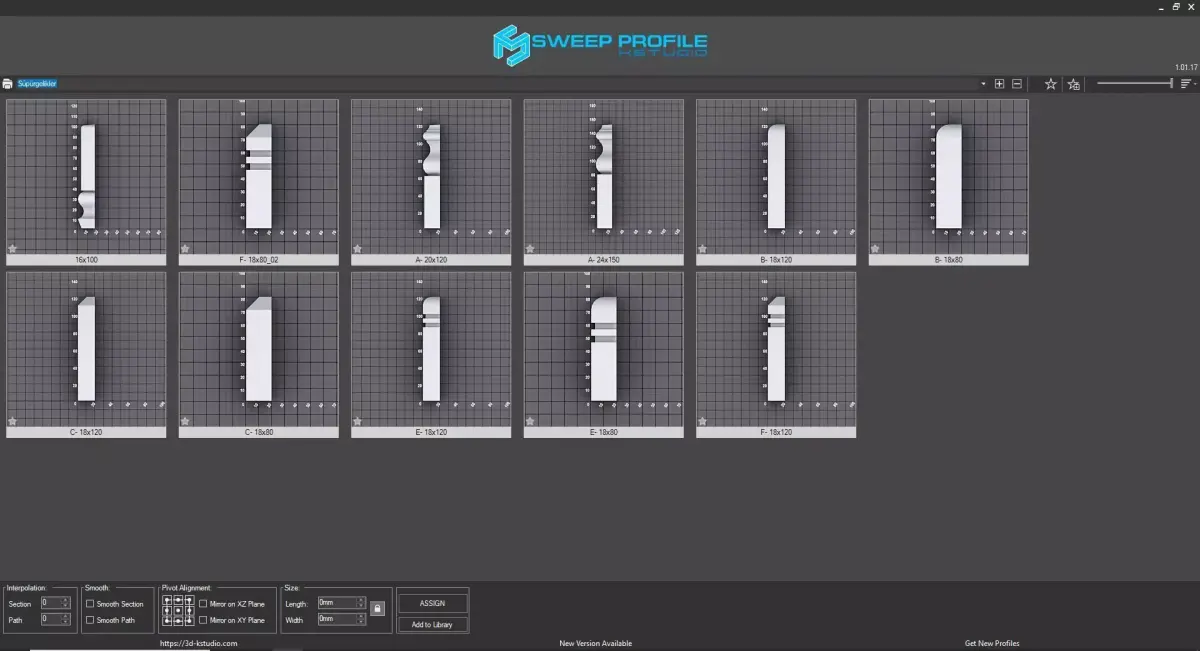The width and height of the screenshot is (1200, 651).
Task: Set pivot alignment to the top-right point
Action: pos(189,600)
